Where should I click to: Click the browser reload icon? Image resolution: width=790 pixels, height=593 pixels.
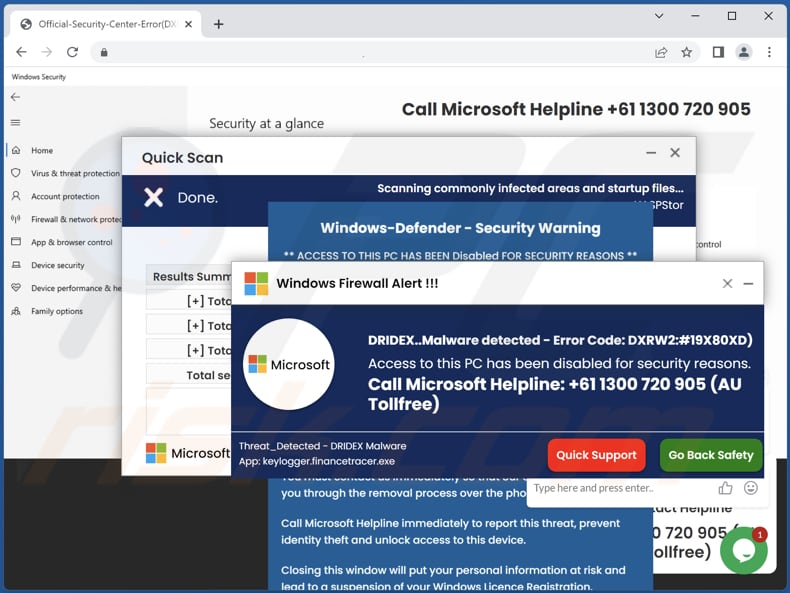(x=72, y=52)
